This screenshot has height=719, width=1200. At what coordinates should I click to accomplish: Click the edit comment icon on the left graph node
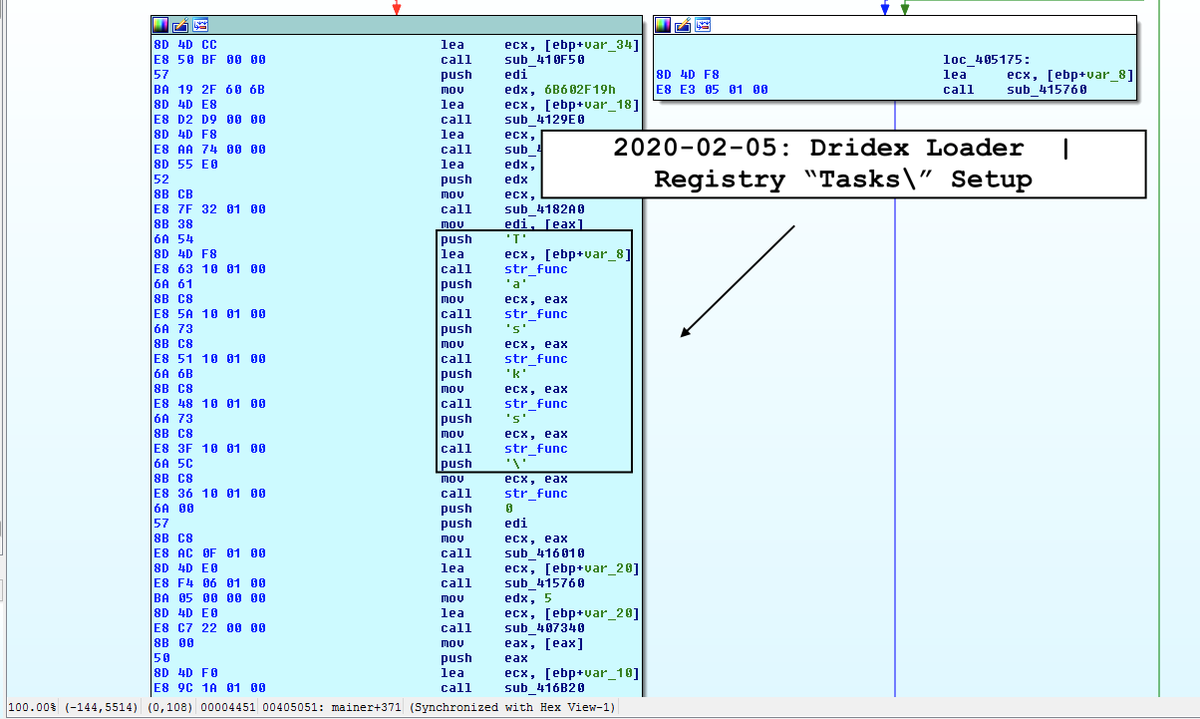(x=180, y=25)
